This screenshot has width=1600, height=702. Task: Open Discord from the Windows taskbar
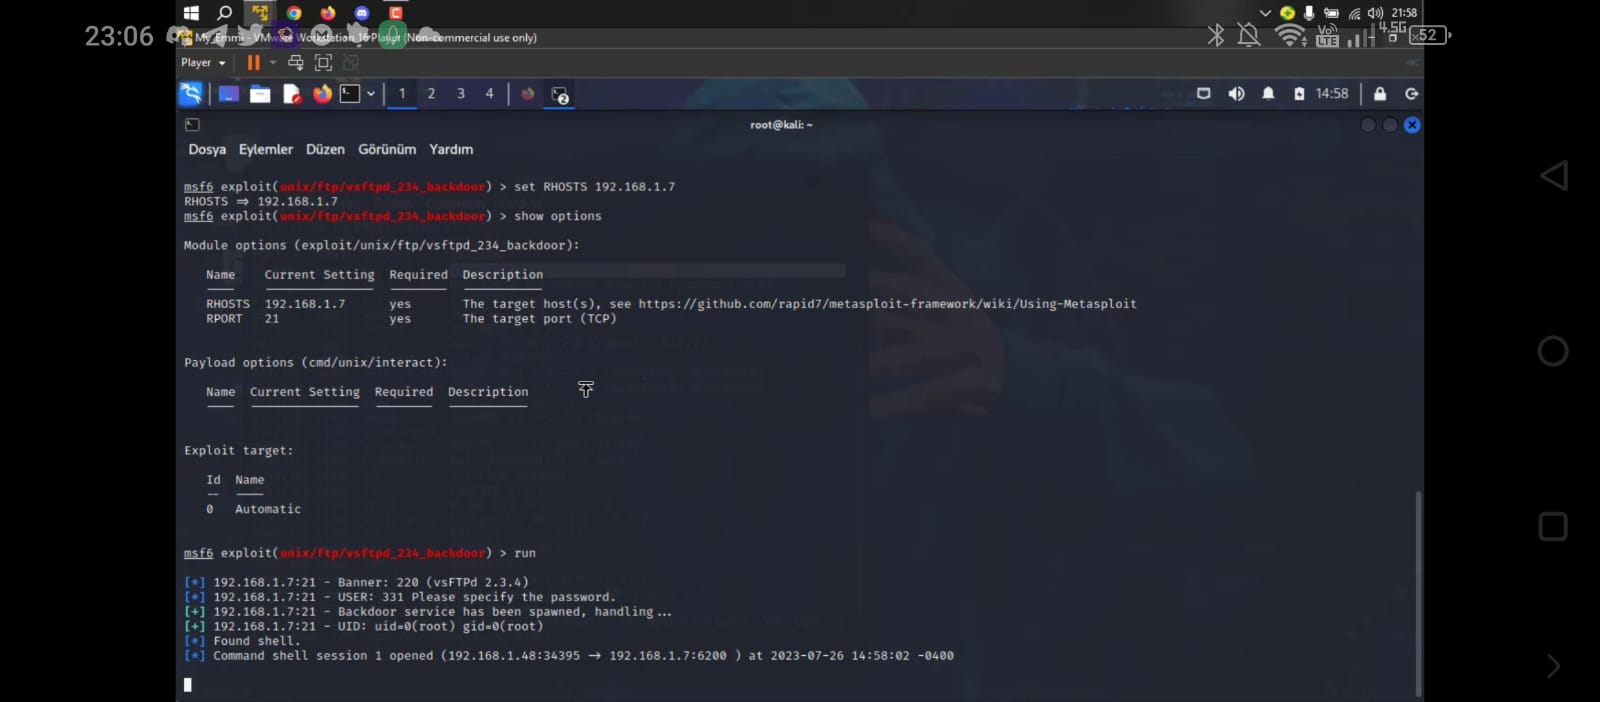pos(362,13)
